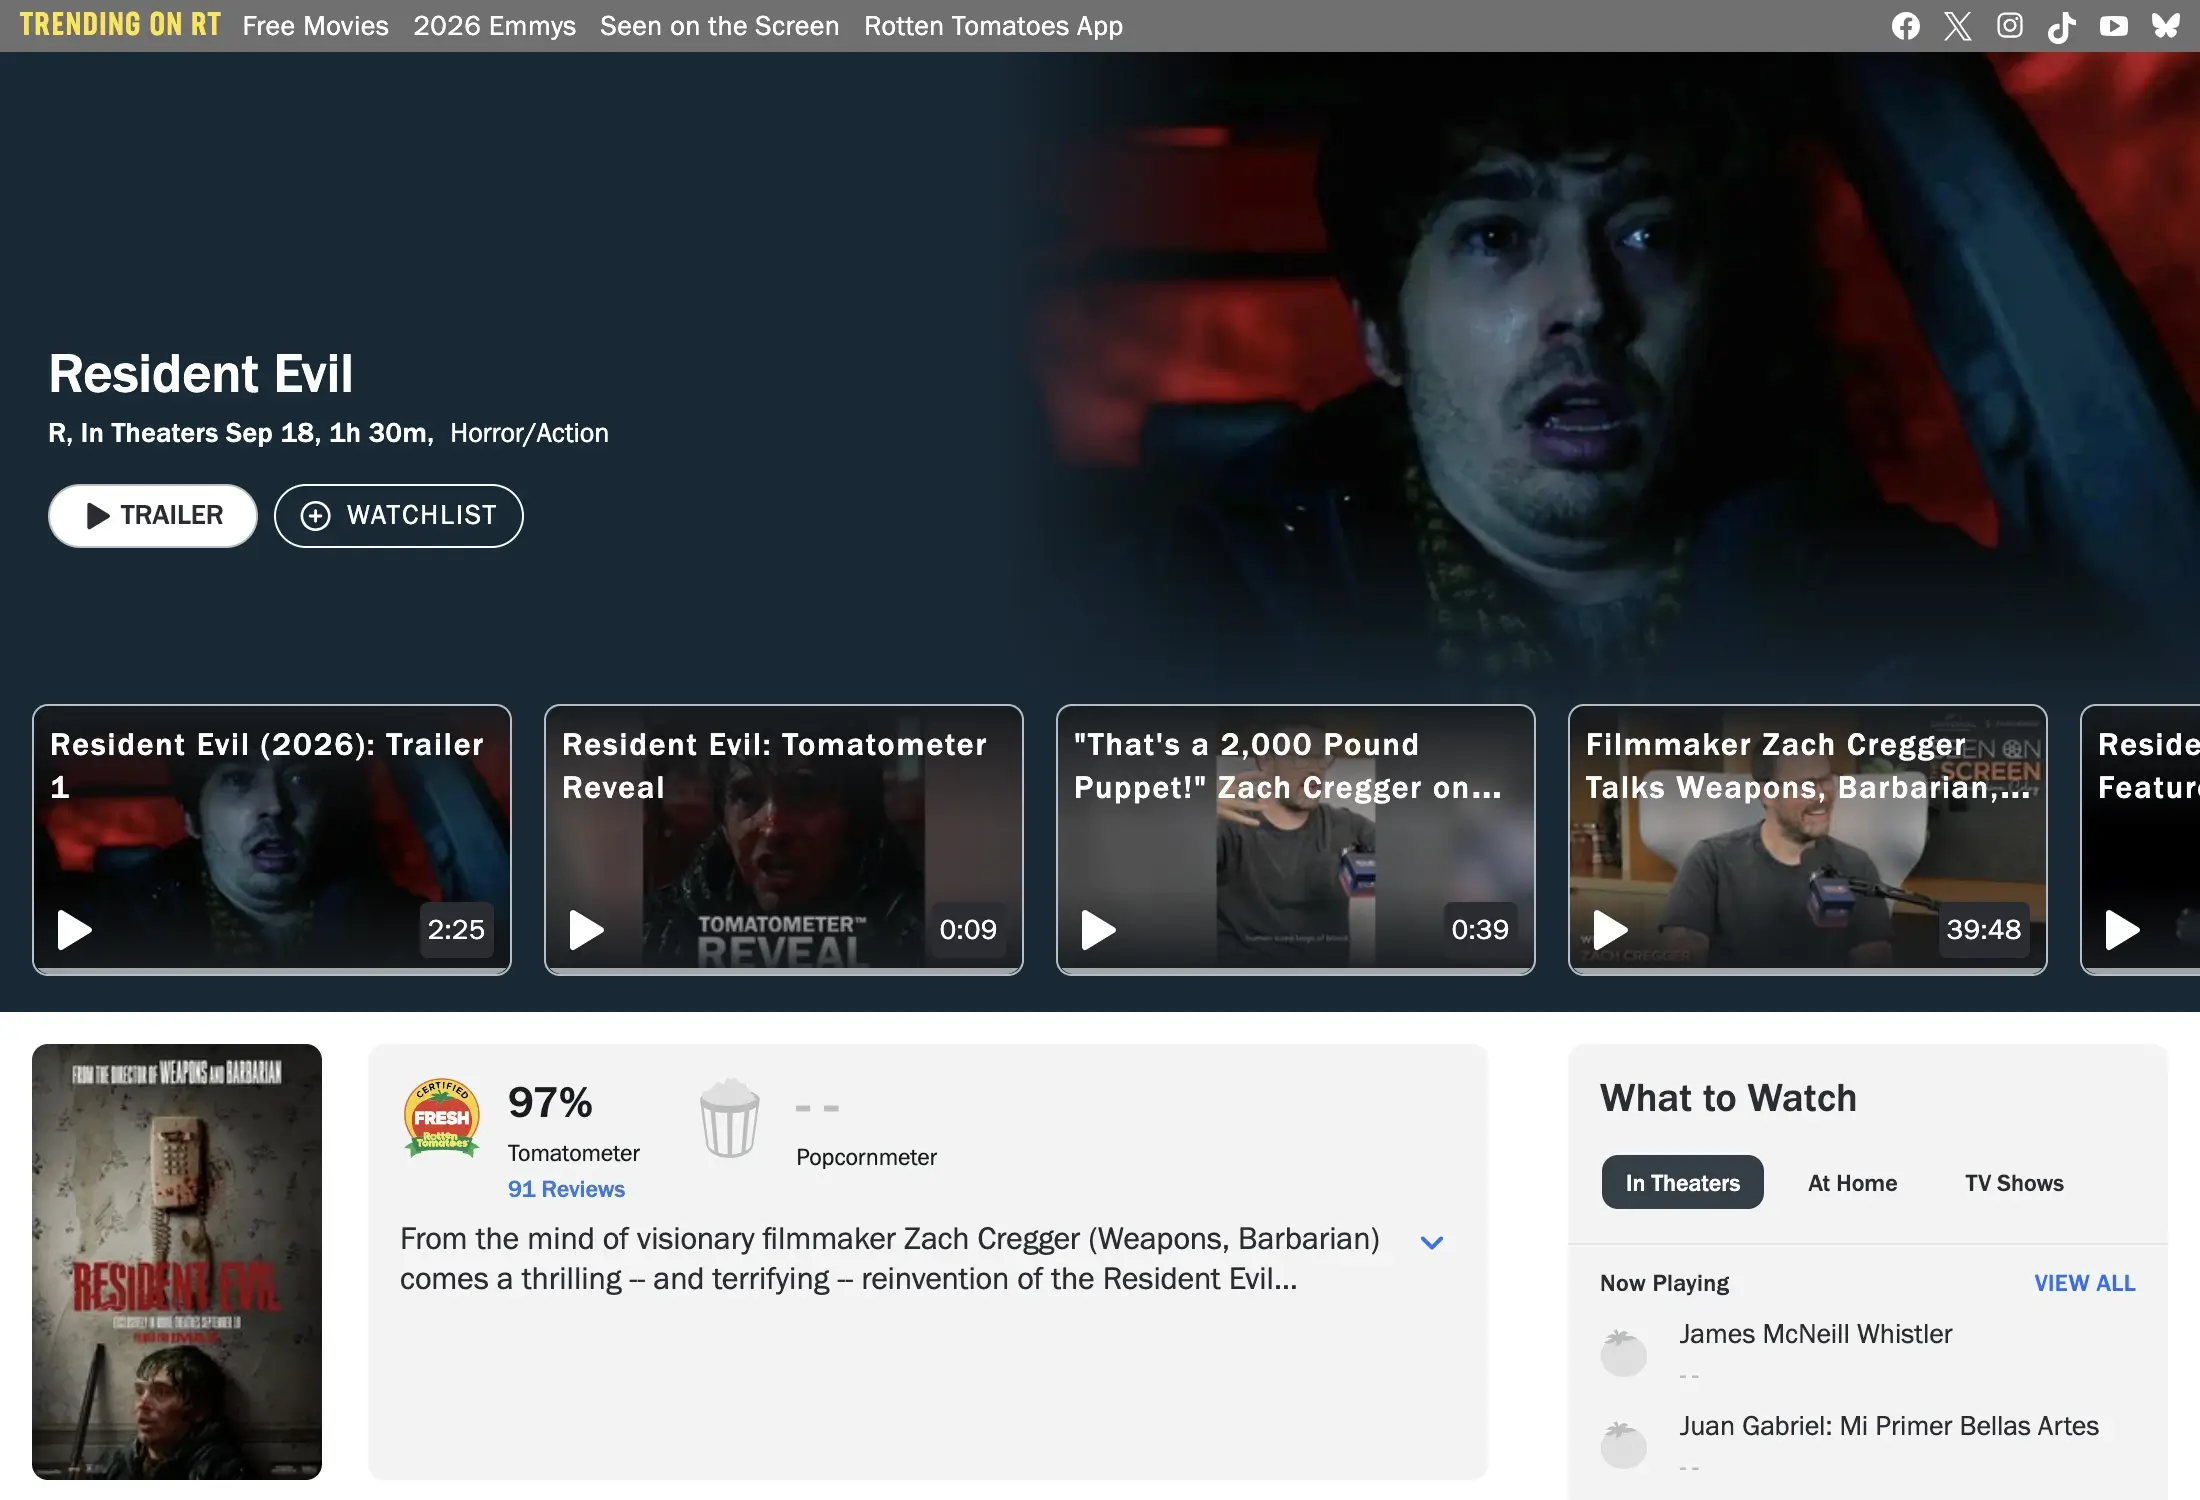Select the In Theaters tab
Image resolution: width=2200 pixels, height=1500 pixels.
tap(1683, 1183)
